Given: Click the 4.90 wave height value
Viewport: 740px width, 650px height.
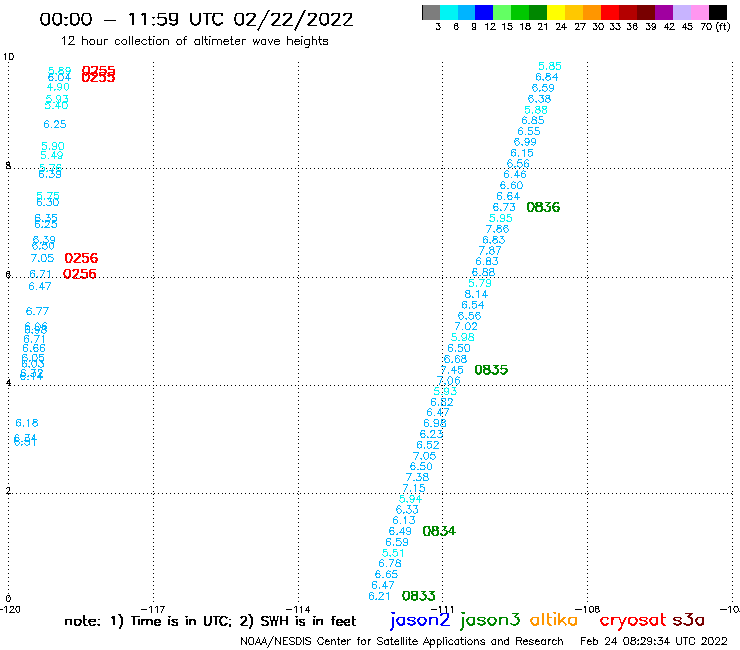Looking at the screenshot, I should 58,87.
